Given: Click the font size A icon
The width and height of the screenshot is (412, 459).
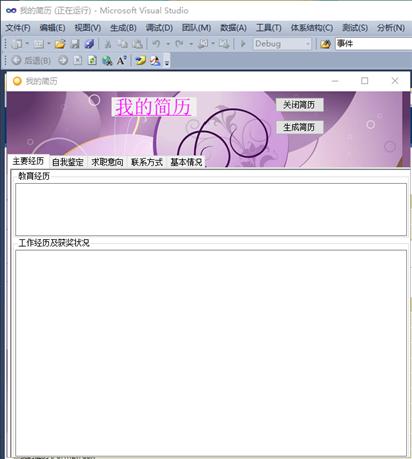Looking at the screenshot, I should click(x=121, y=60).
